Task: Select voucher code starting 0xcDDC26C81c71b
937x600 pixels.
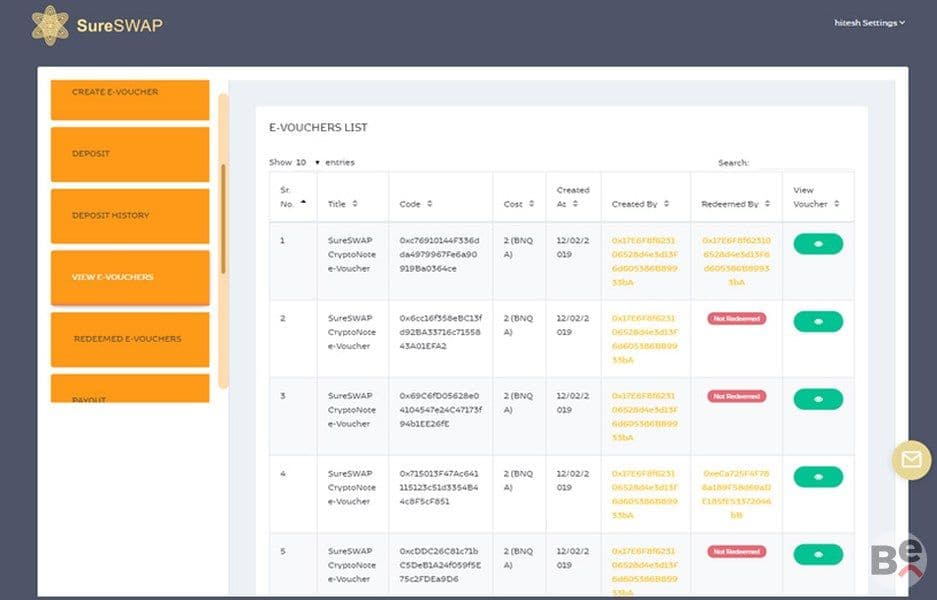Action: tap(440, 565)
